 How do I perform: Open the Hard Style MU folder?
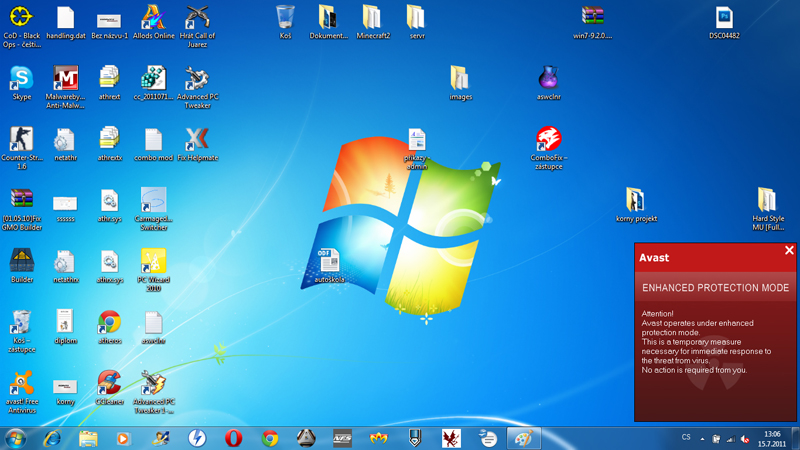(x=767, y=200)
